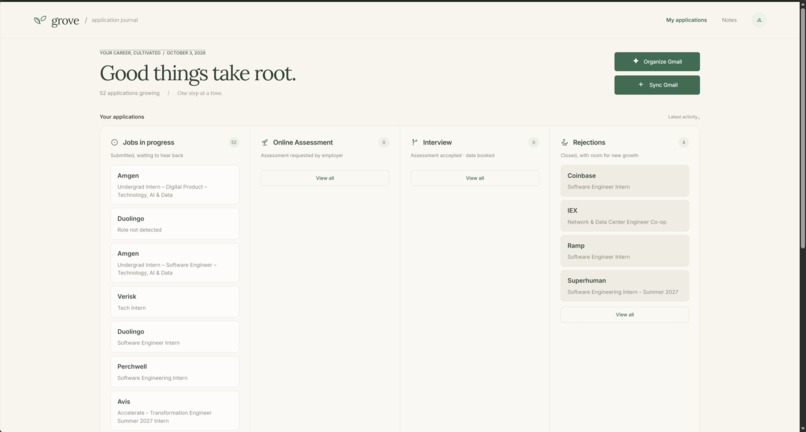The width and height of the screenshot is (806, 432).
Task: View all Rejections
Action: [625, 315]
